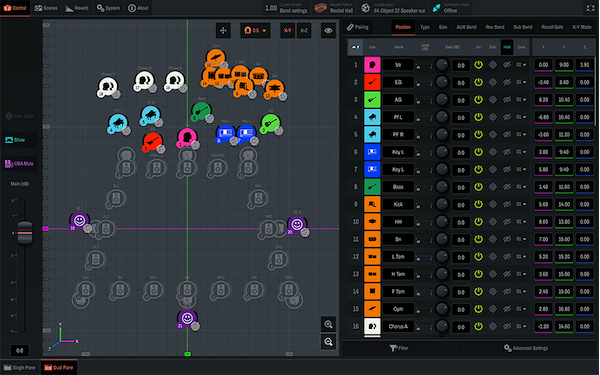The width and height of the screenshot is (600, 375).
Task: Open the Zone dropdown for Kick
Action: tap(521, 204)
